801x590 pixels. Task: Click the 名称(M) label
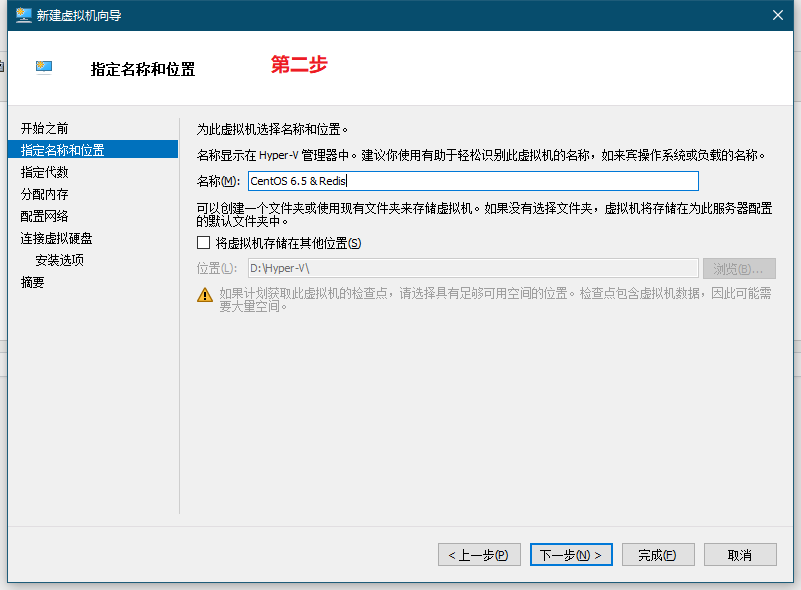(x=218, y=181)
